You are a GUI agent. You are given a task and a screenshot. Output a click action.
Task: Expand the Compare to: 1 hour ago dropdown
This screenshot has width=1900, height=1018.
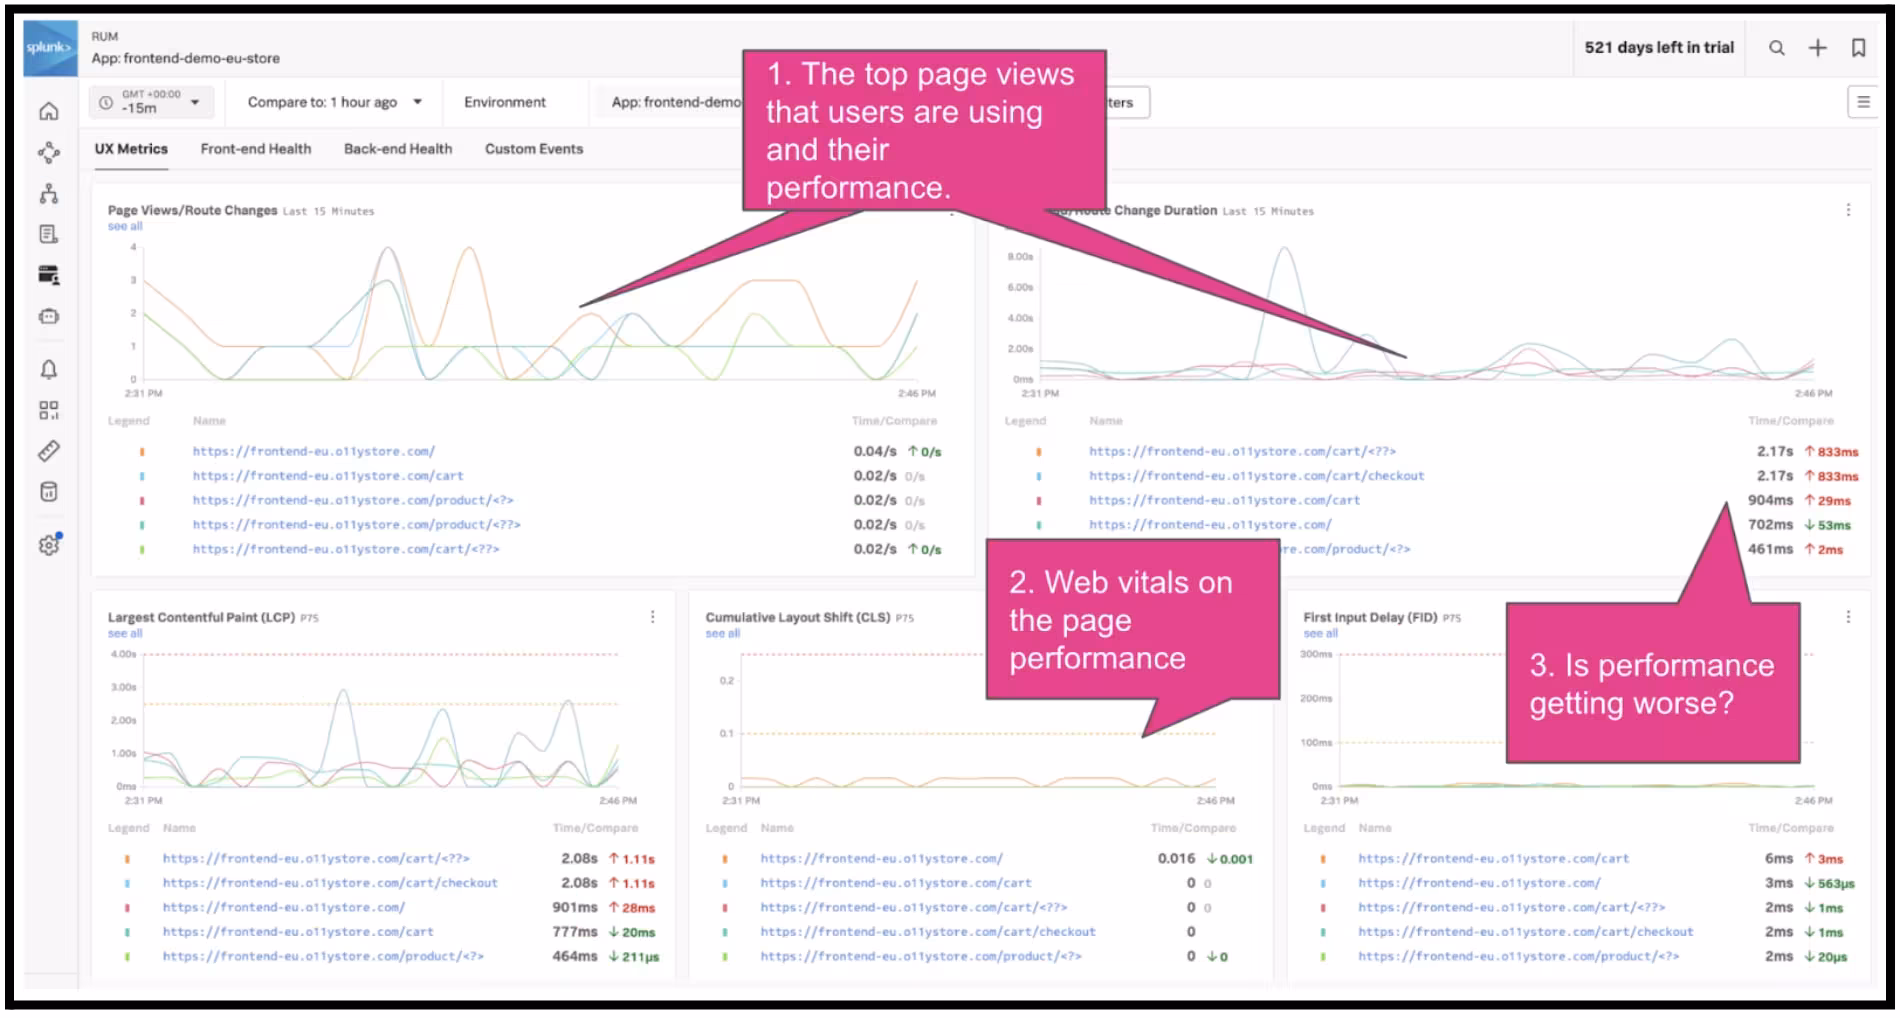334,102
